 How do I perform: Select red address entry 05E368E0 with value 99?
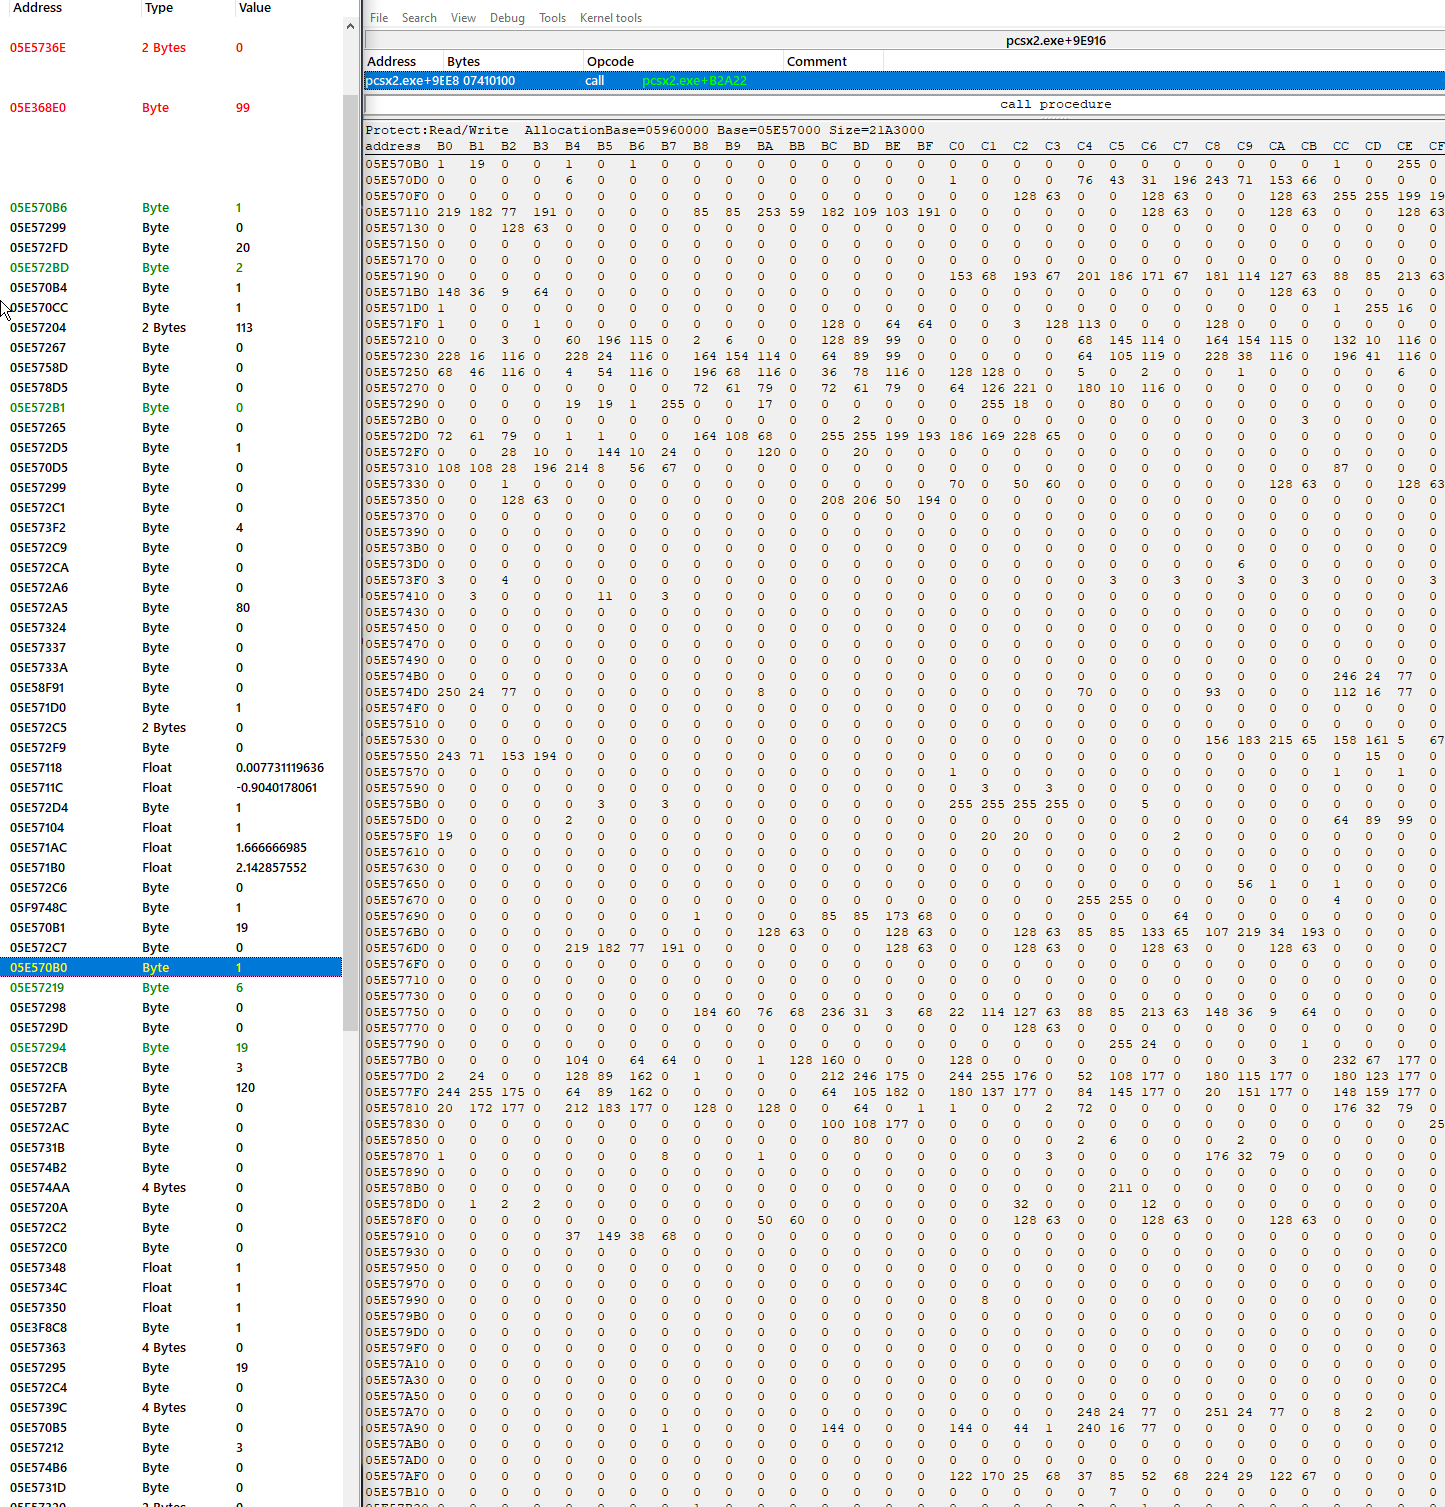pyautogui.click(x=38, y=108)
